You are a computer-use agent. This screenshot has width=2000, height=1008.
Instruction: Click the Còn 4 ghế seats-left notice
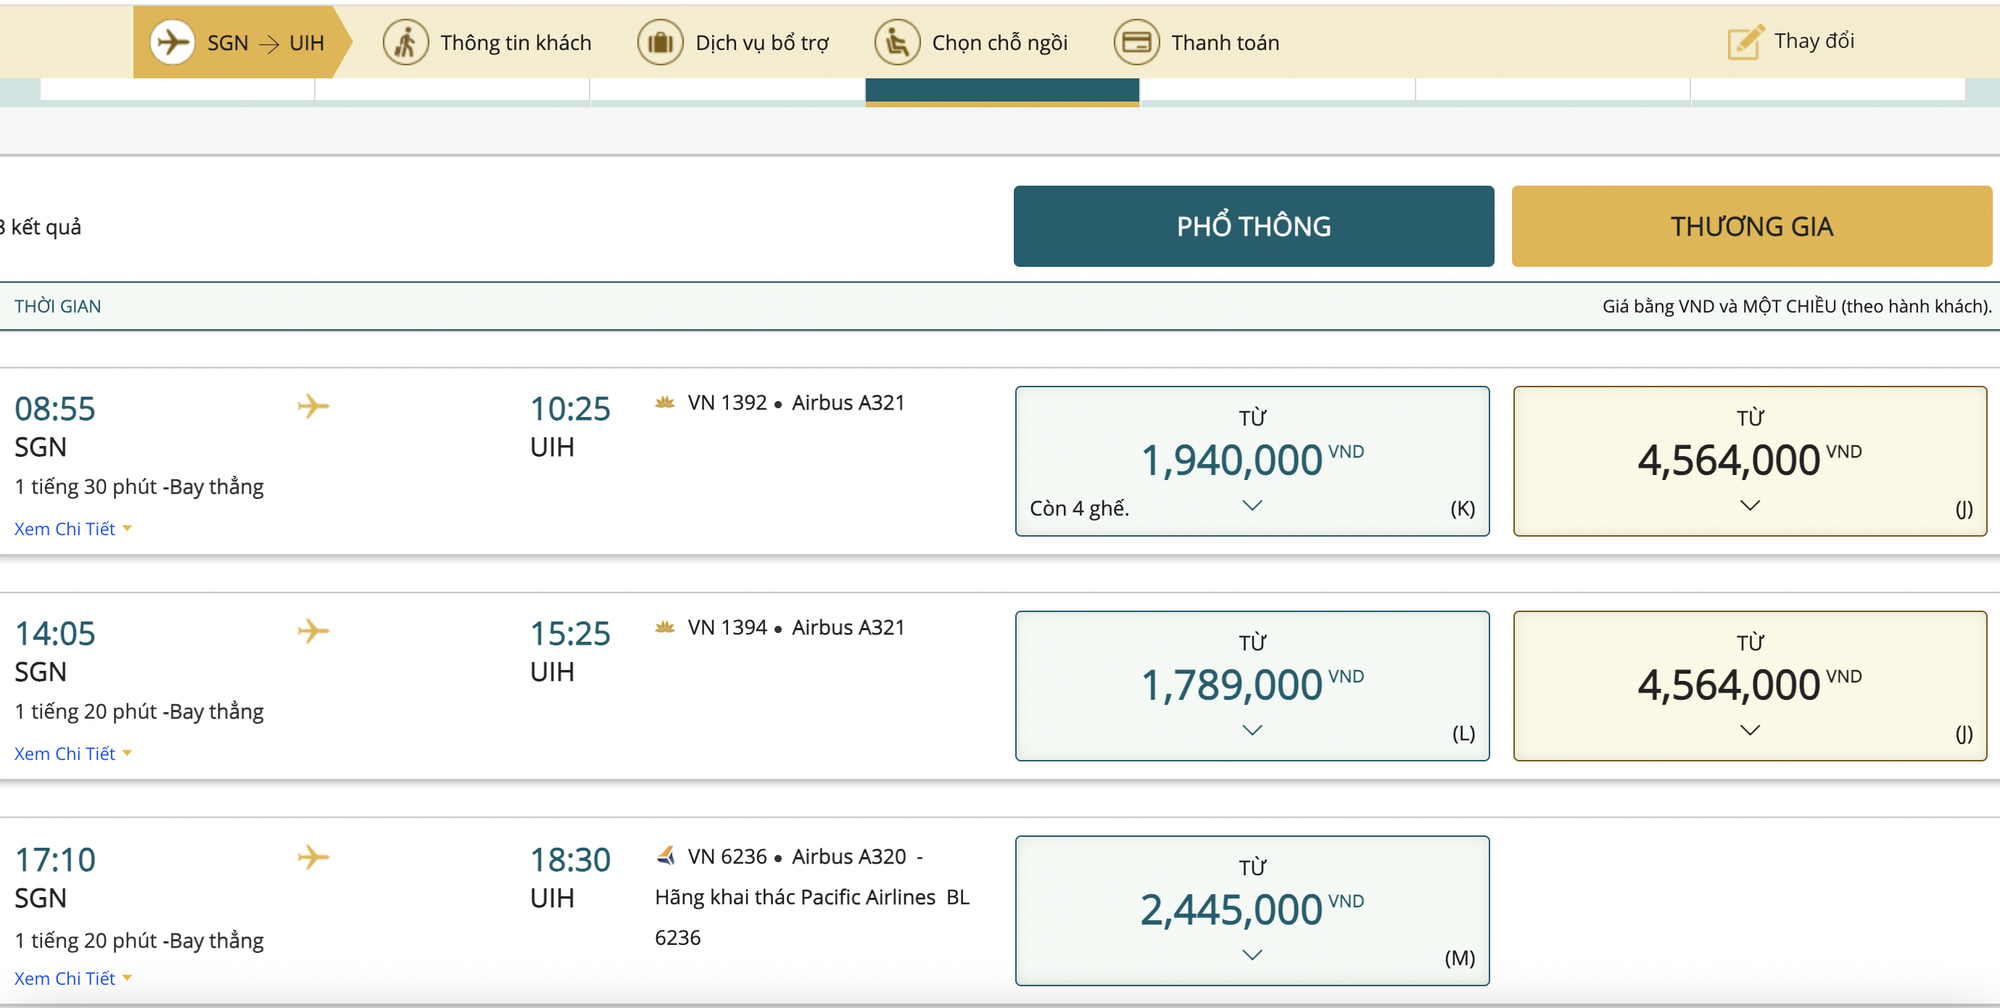[1079, 508]
